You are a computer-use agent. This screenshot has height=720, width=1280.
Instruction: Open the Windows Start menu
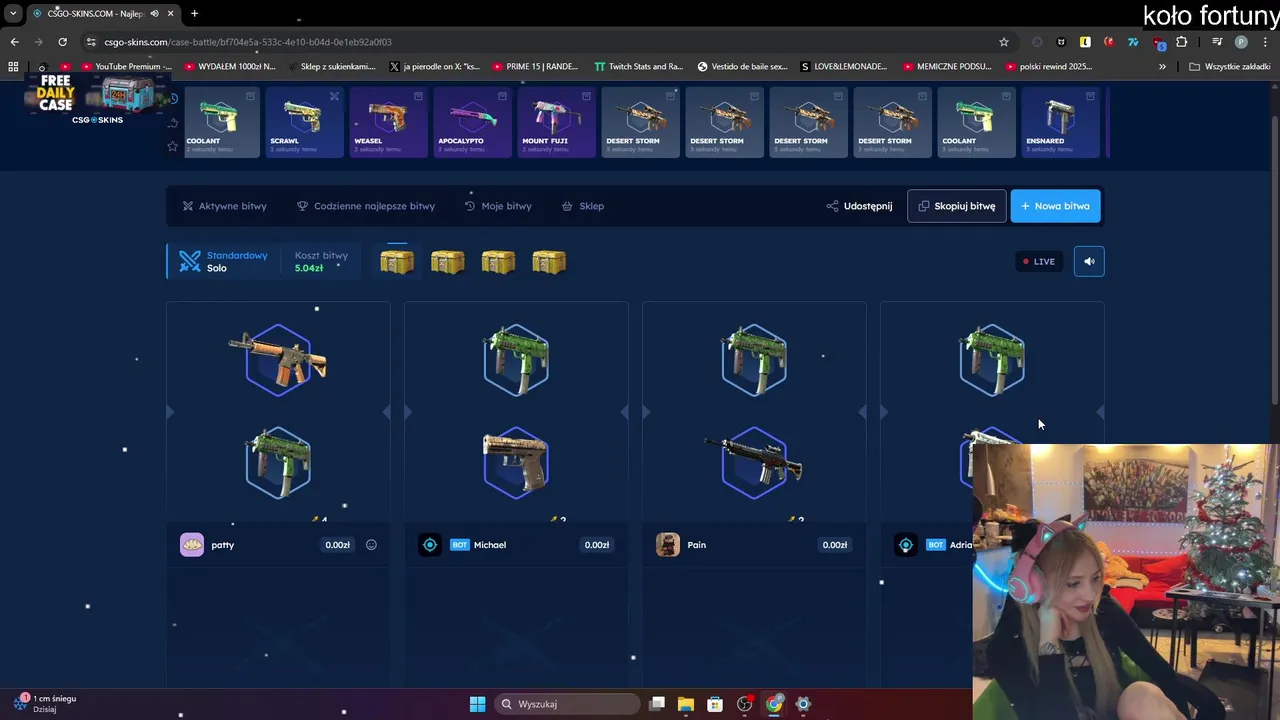point(477,704)
